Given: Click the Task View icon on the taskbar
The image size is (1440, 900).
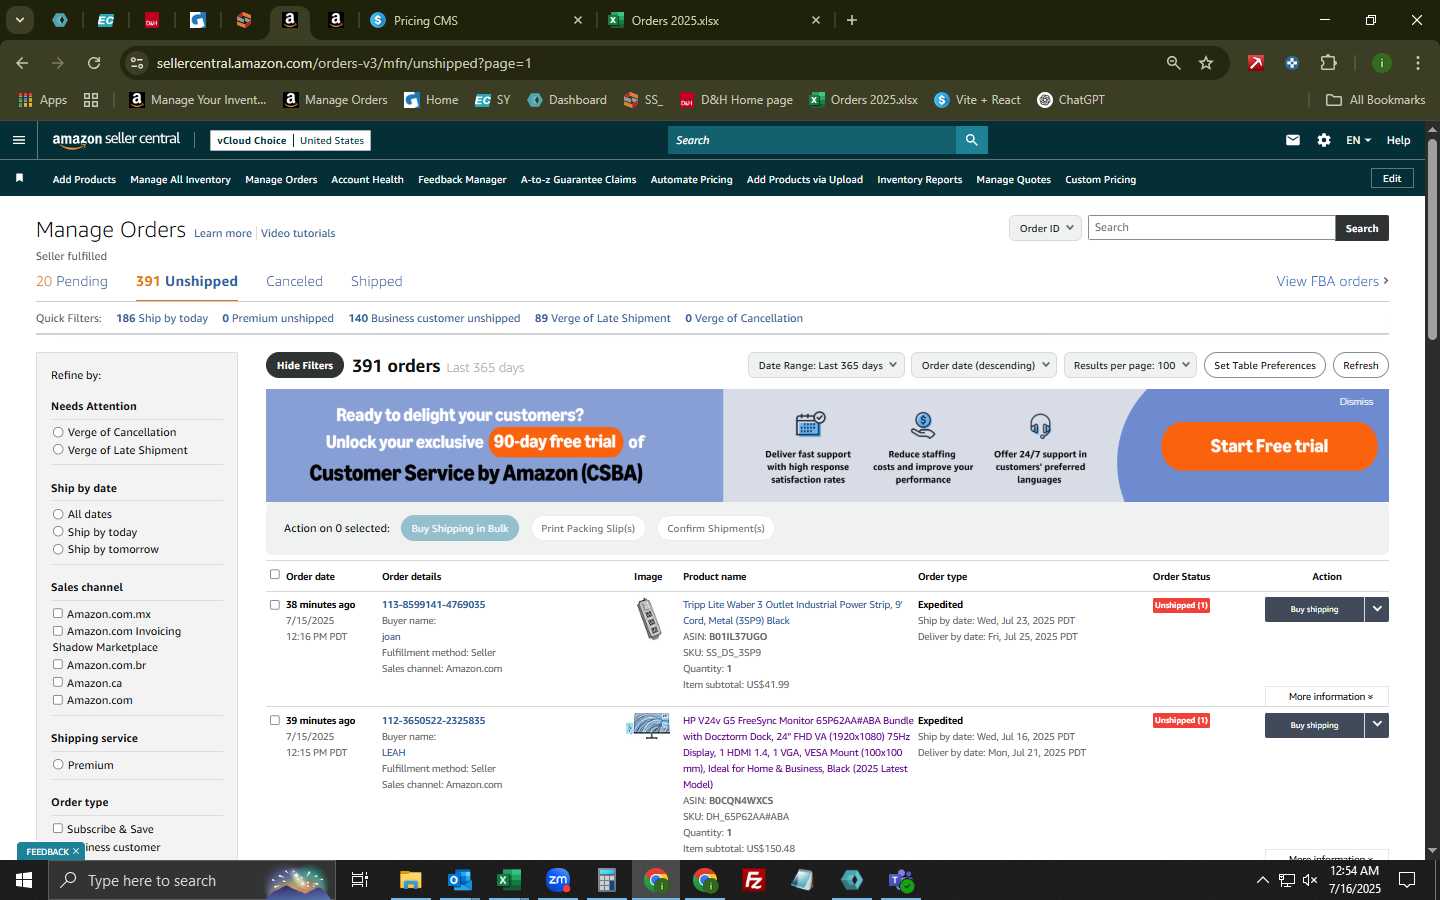Looking at the screenshot, I should 360,880.
